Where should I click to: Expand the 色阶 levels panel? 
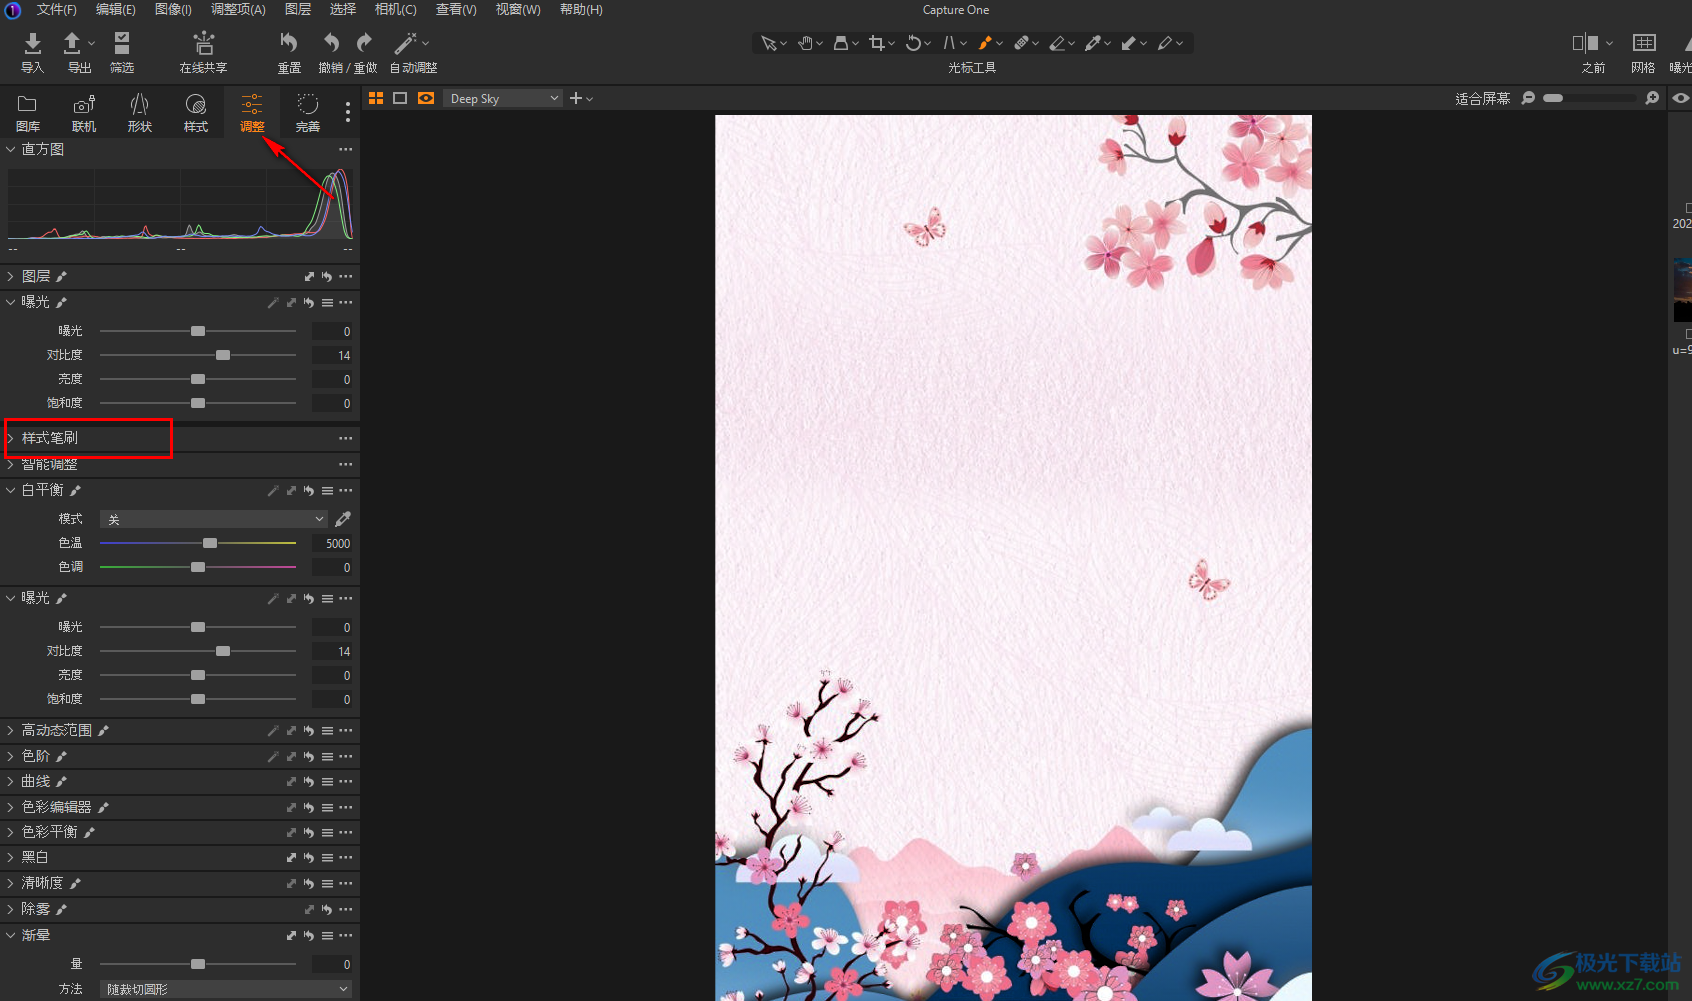point(11,756)
